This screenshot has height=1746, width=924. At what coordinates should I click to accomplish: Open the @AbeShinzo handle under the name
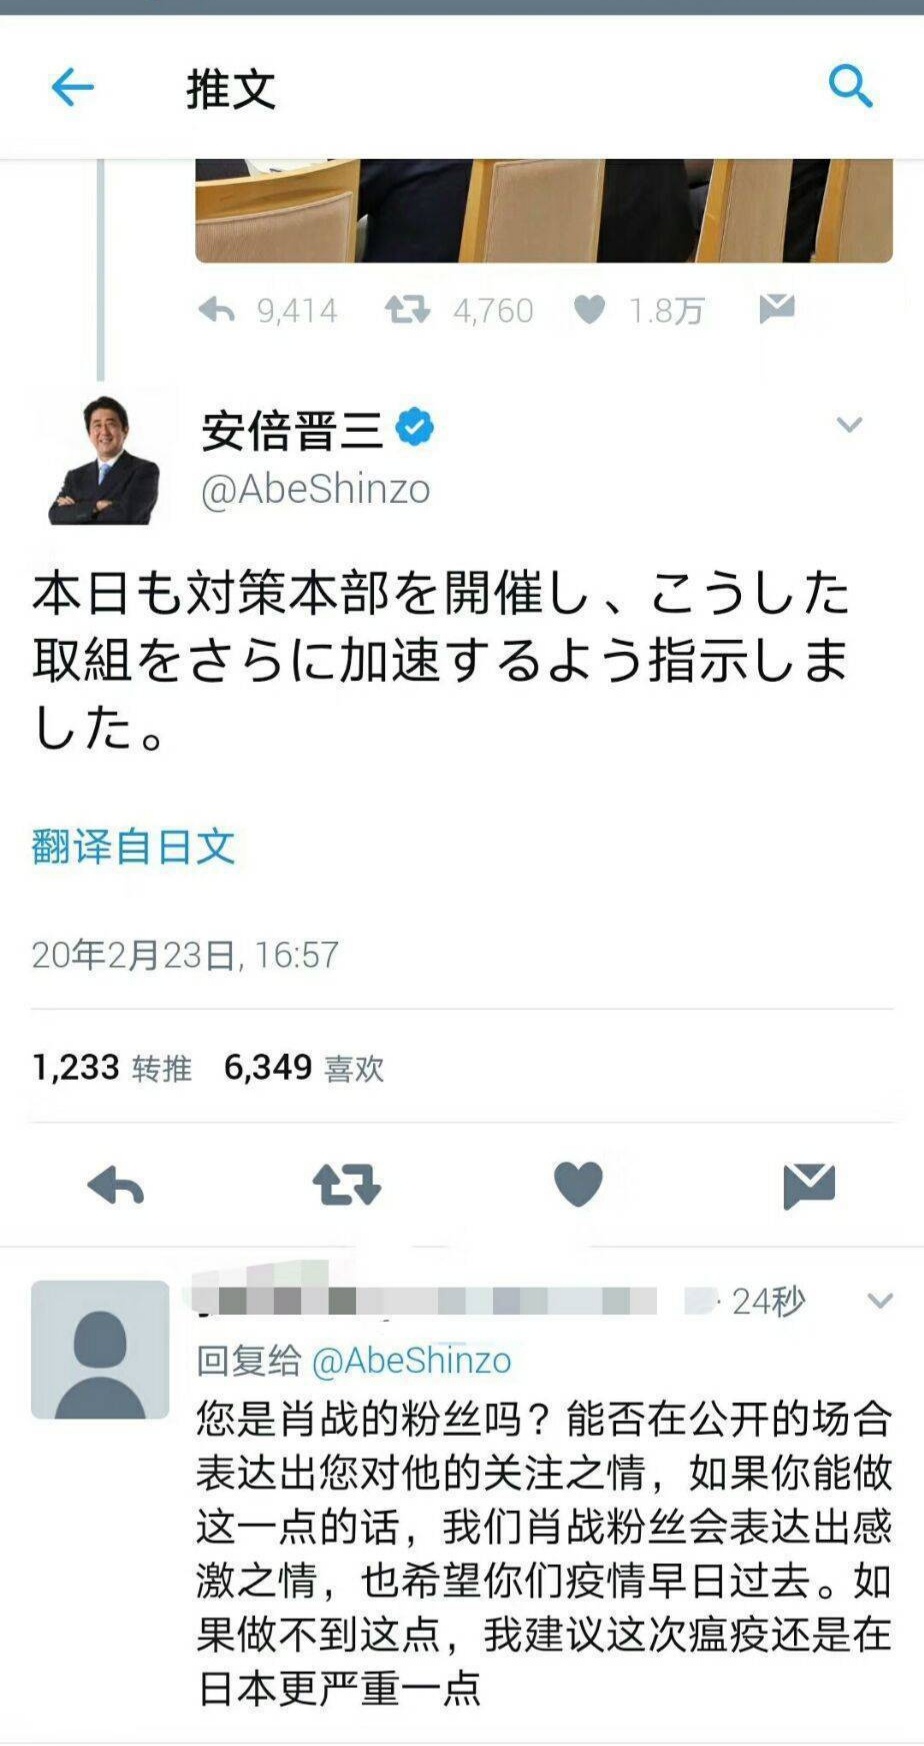click(316, 489)
